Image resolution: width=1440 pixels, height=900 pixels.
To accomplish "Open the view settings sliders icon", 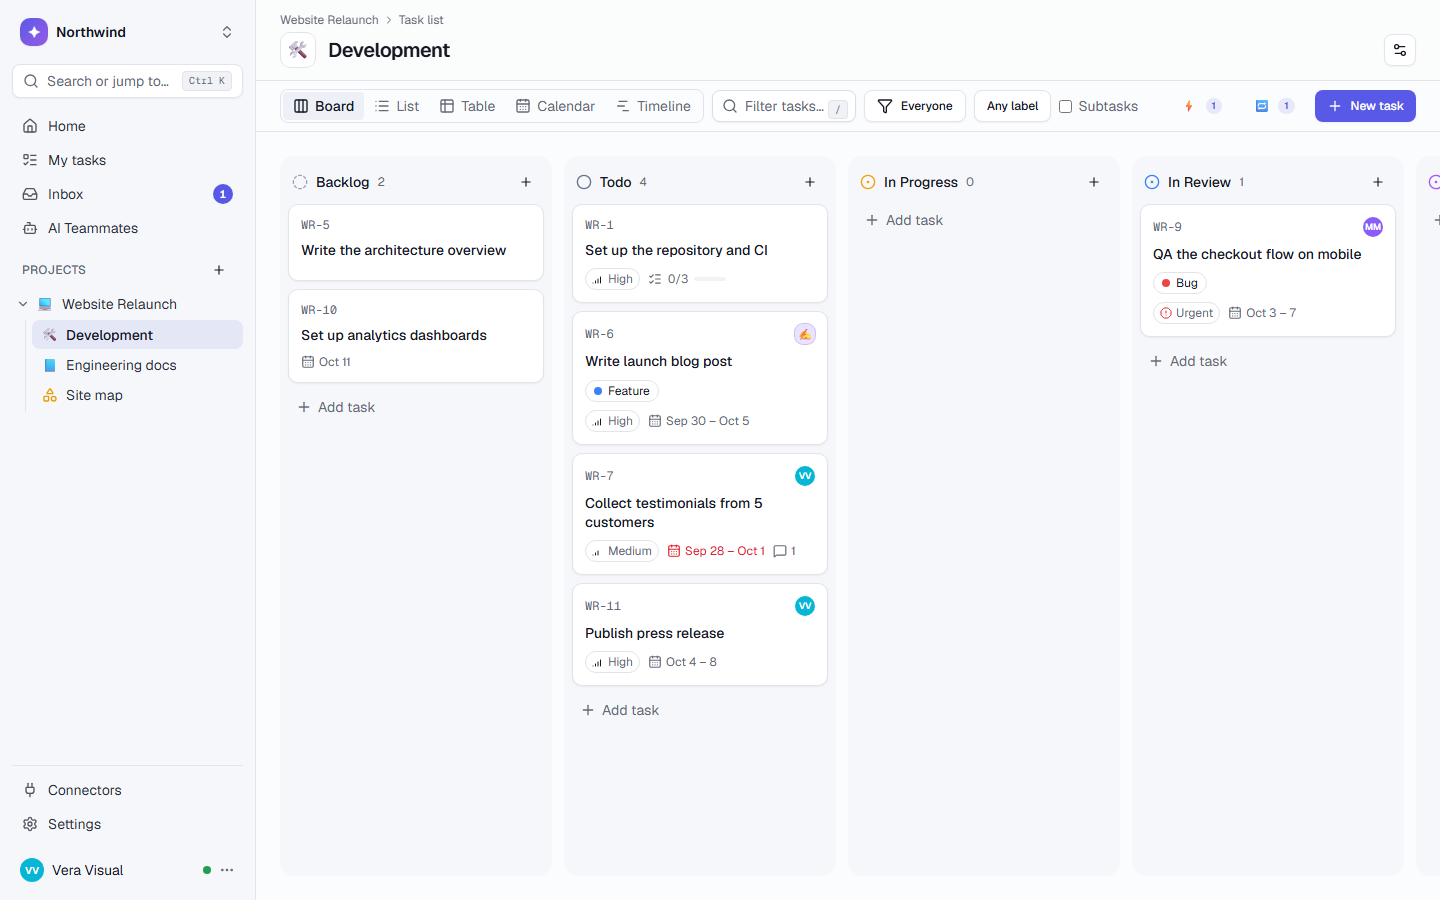I will pyautogui.click(x=1400, y=50).
